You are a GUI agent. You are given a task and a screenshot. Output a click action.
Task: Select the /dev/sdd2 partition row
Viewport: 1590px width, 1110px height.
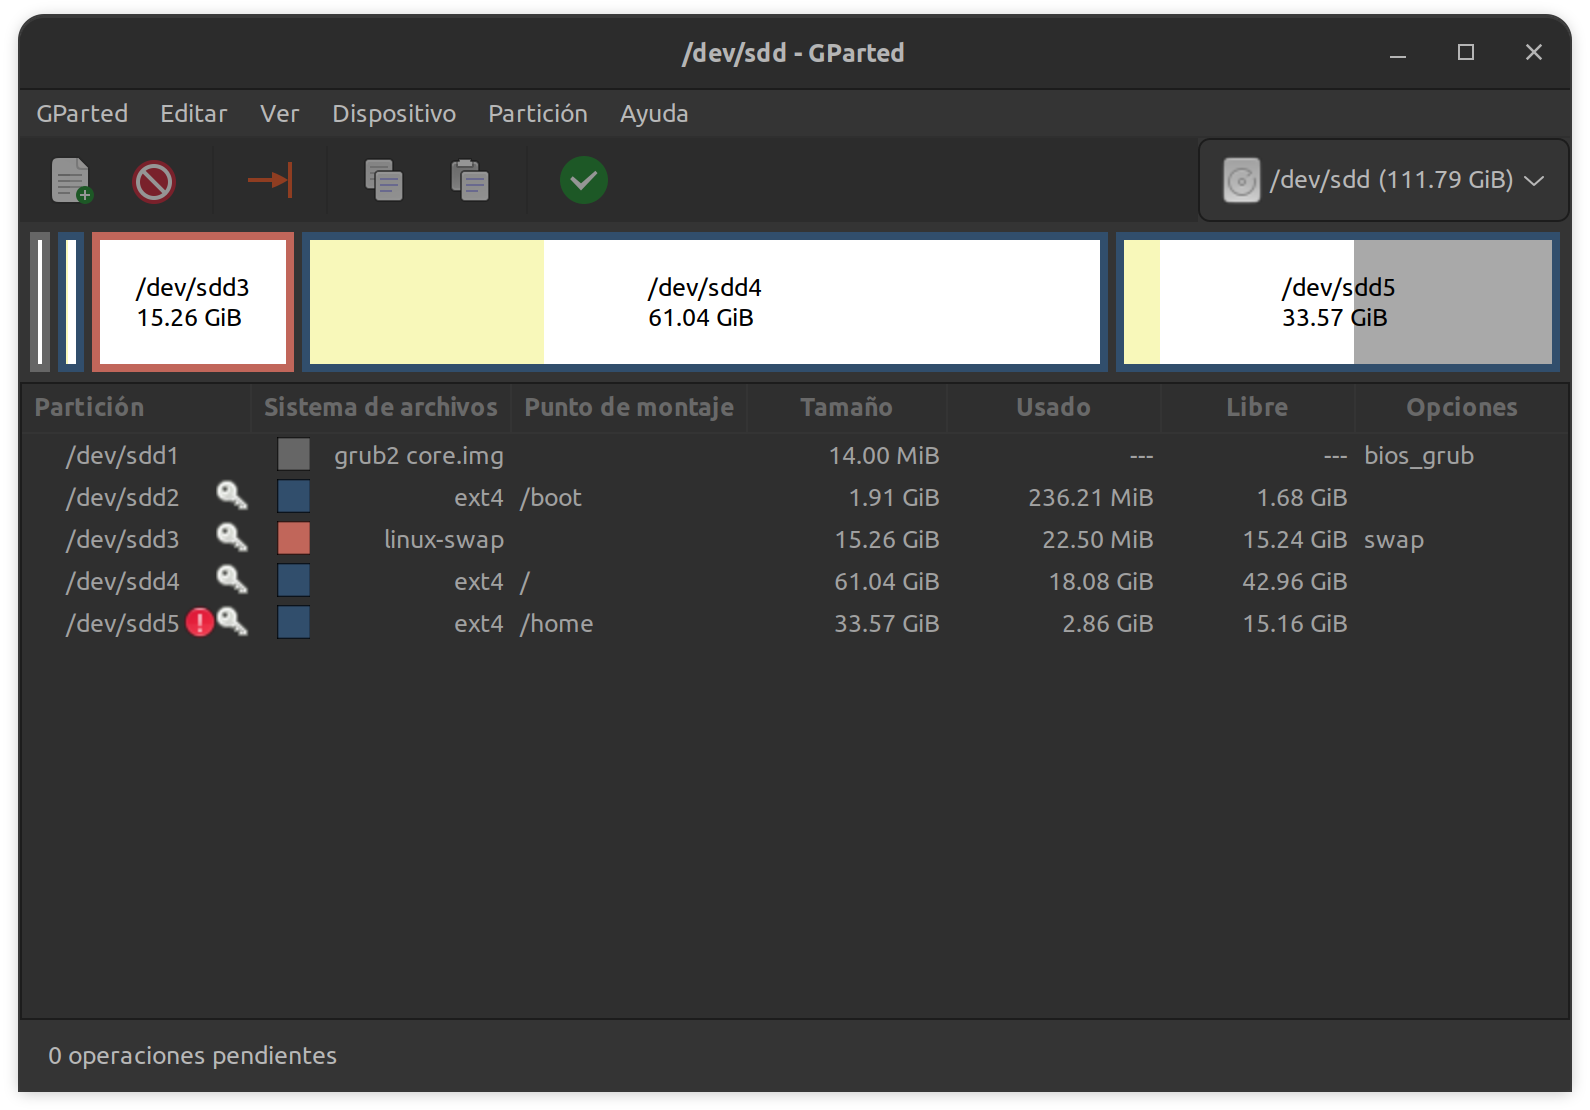(x=795, y=498)
